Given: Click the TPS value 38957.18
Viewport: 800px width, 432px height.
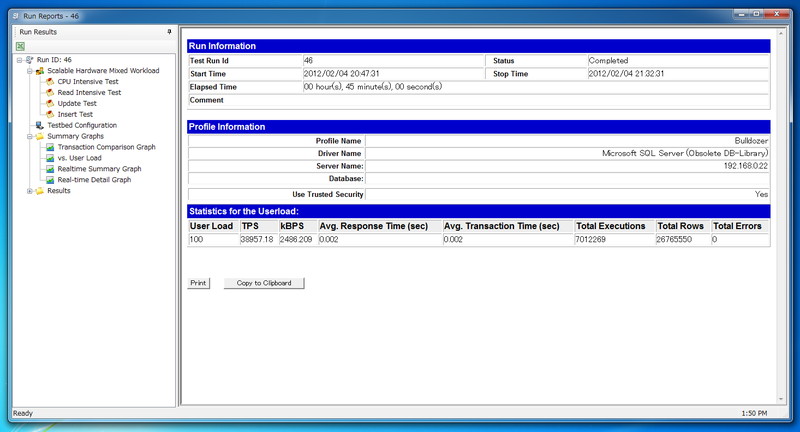Looking at the screenshot, I should (257, 239).
